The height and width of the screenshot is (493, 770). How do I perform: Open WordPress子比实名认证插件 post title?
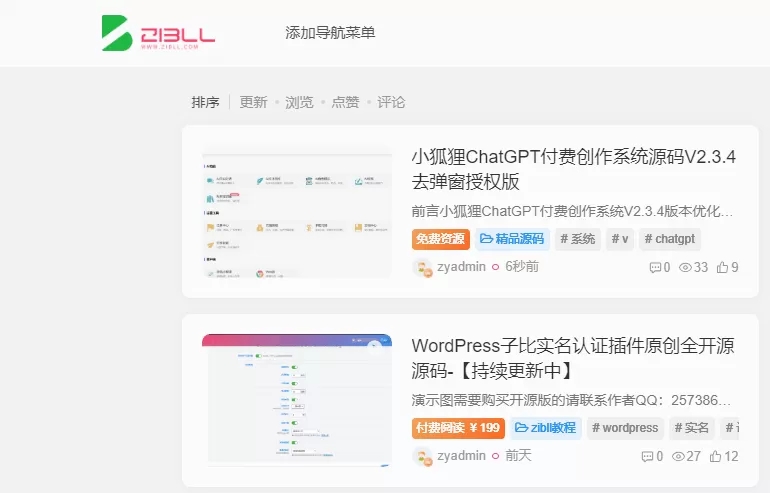[573, 358]
